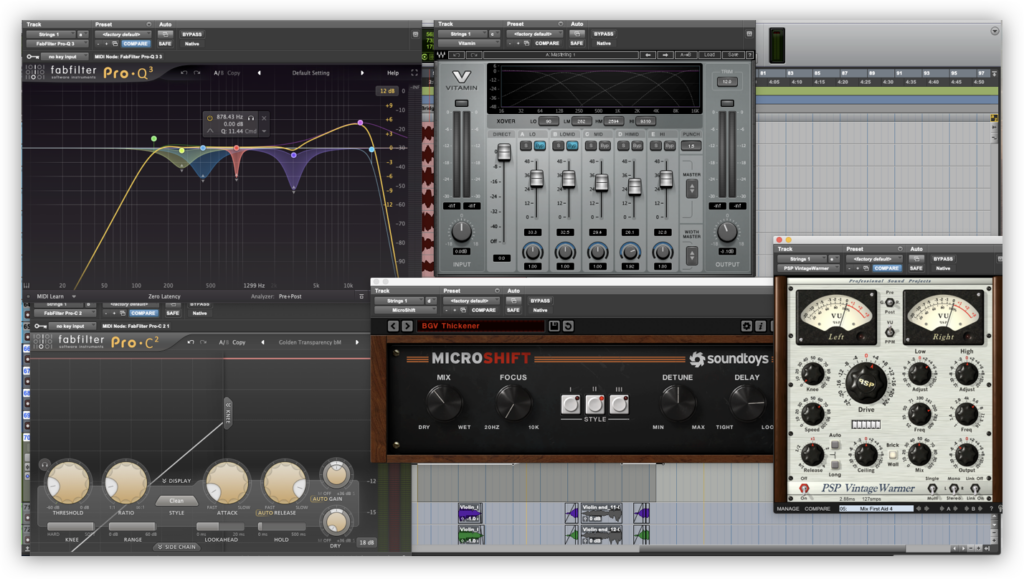This screenshot has width=1024, height=579.
Task: Open MicroShift settings gear icon
Action: (x=746, y=326)
